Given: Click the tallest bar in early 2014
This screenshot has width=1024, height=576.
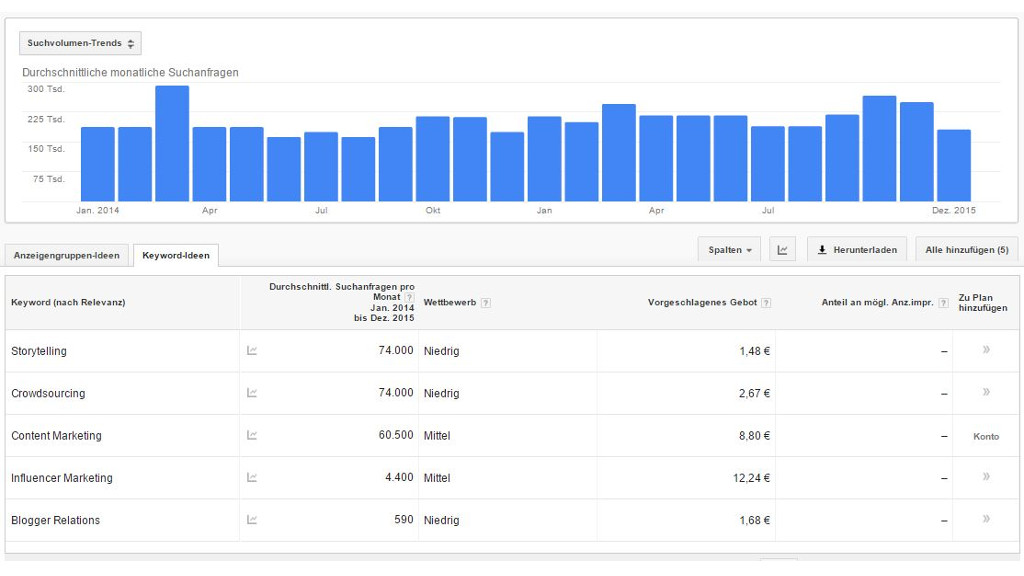Looking at the screenshot, I should click(172, 143).
